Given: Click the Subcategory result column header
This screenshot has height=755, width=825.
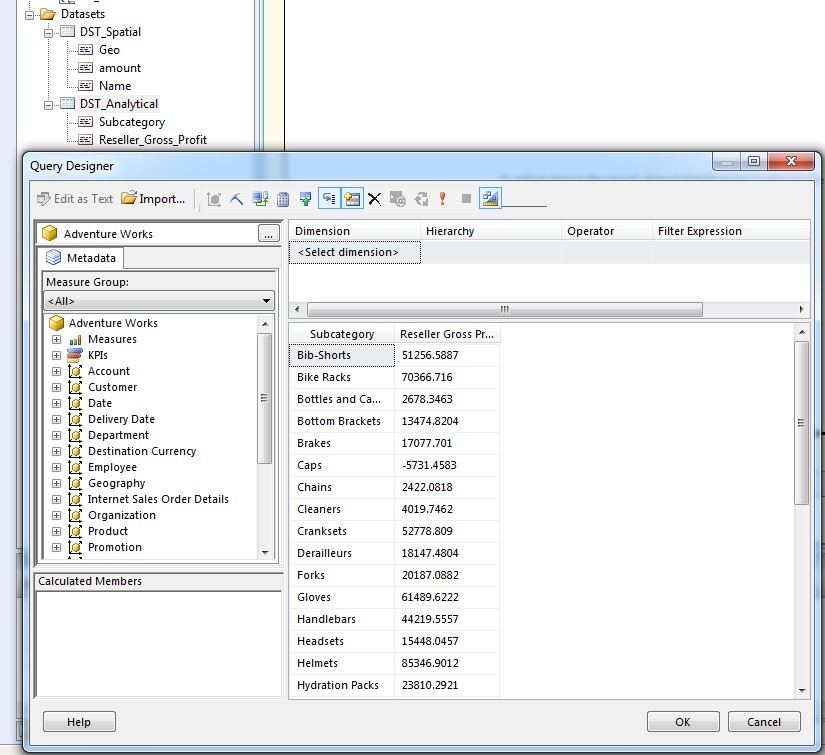Looking at the screenshot, I should [342, 334].
